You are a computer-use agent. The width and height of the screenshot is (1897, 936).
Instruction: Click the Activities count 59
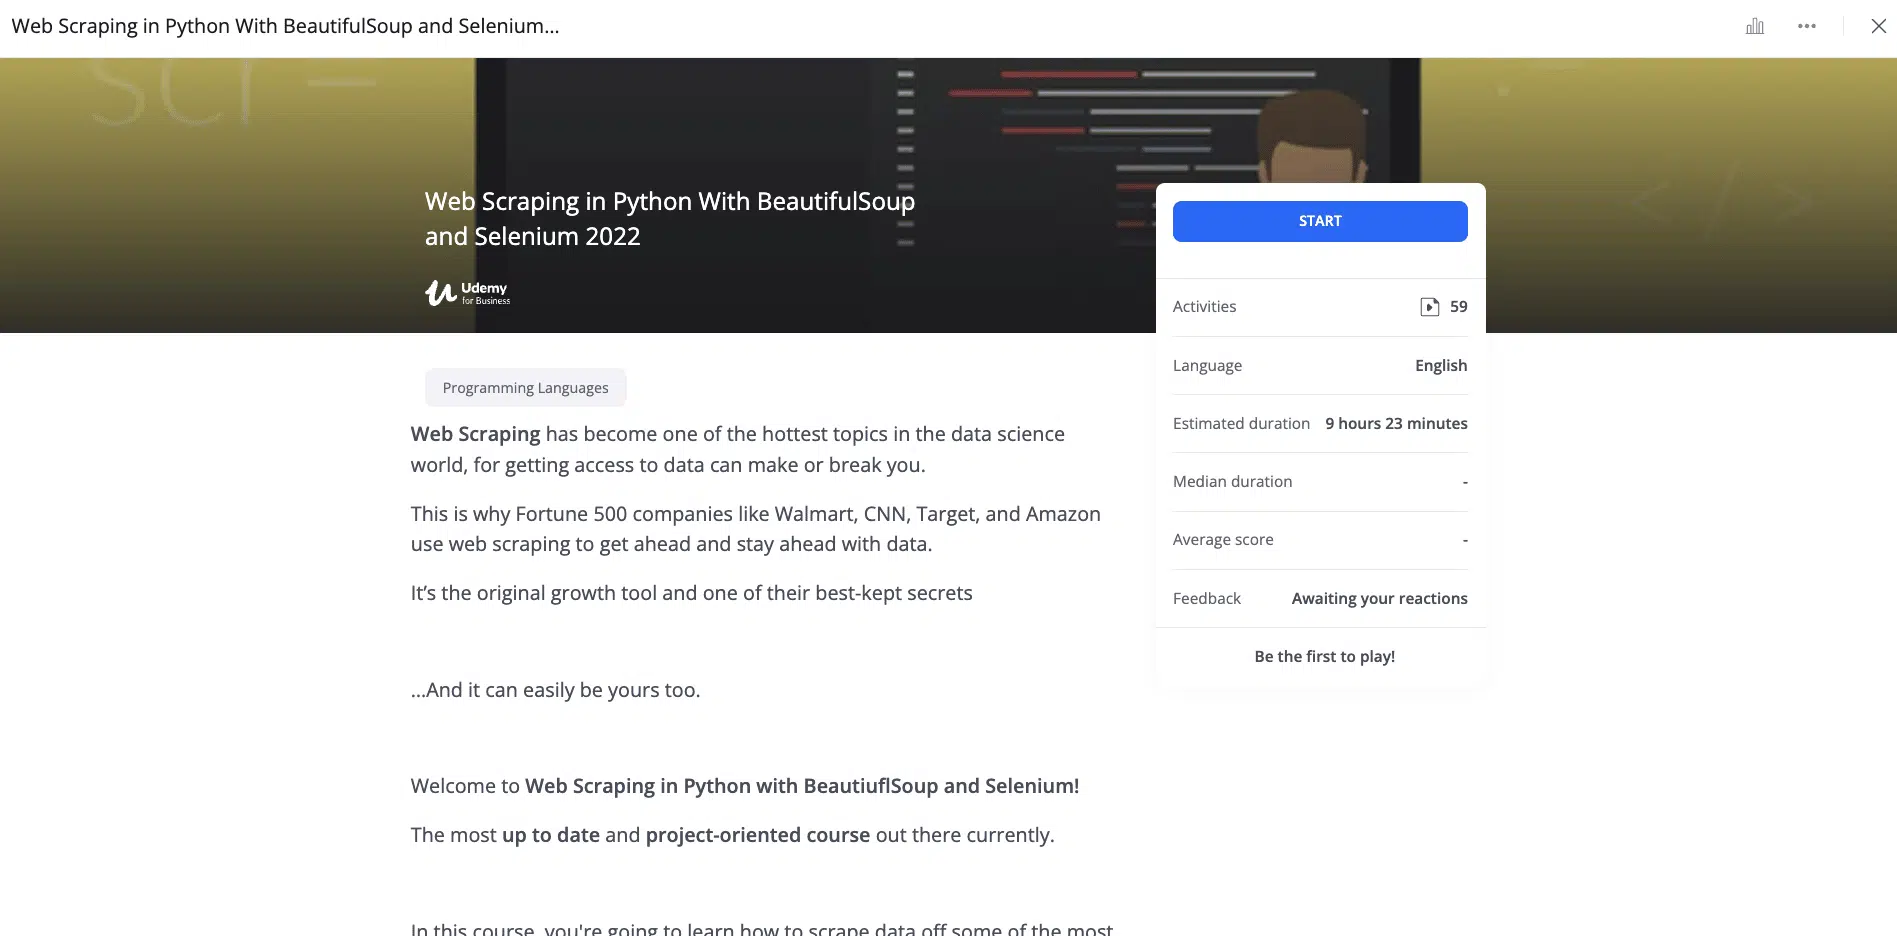coord(1459,307)
